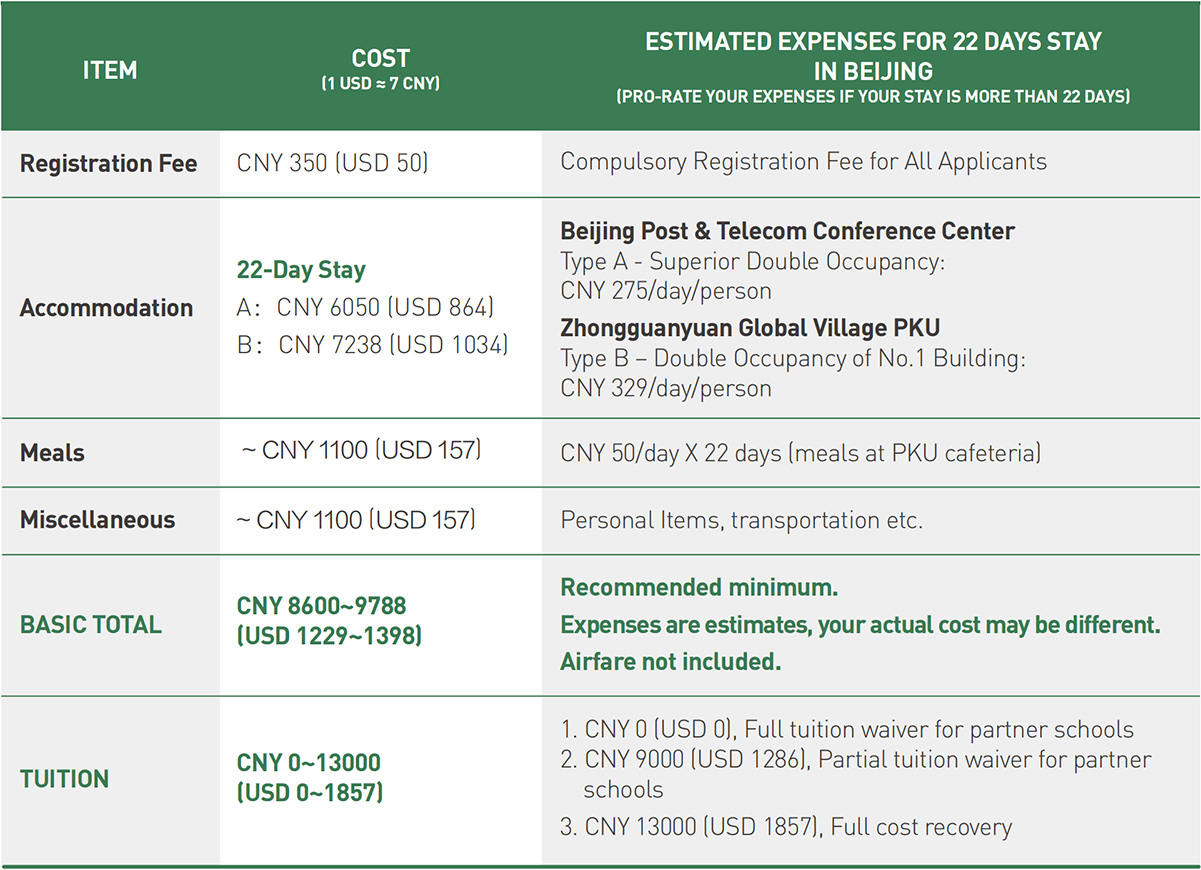Click the Full cost recovery tuition option
Image resolution: width=1201 pixels, height=870 pixels.
click(798, 827)
